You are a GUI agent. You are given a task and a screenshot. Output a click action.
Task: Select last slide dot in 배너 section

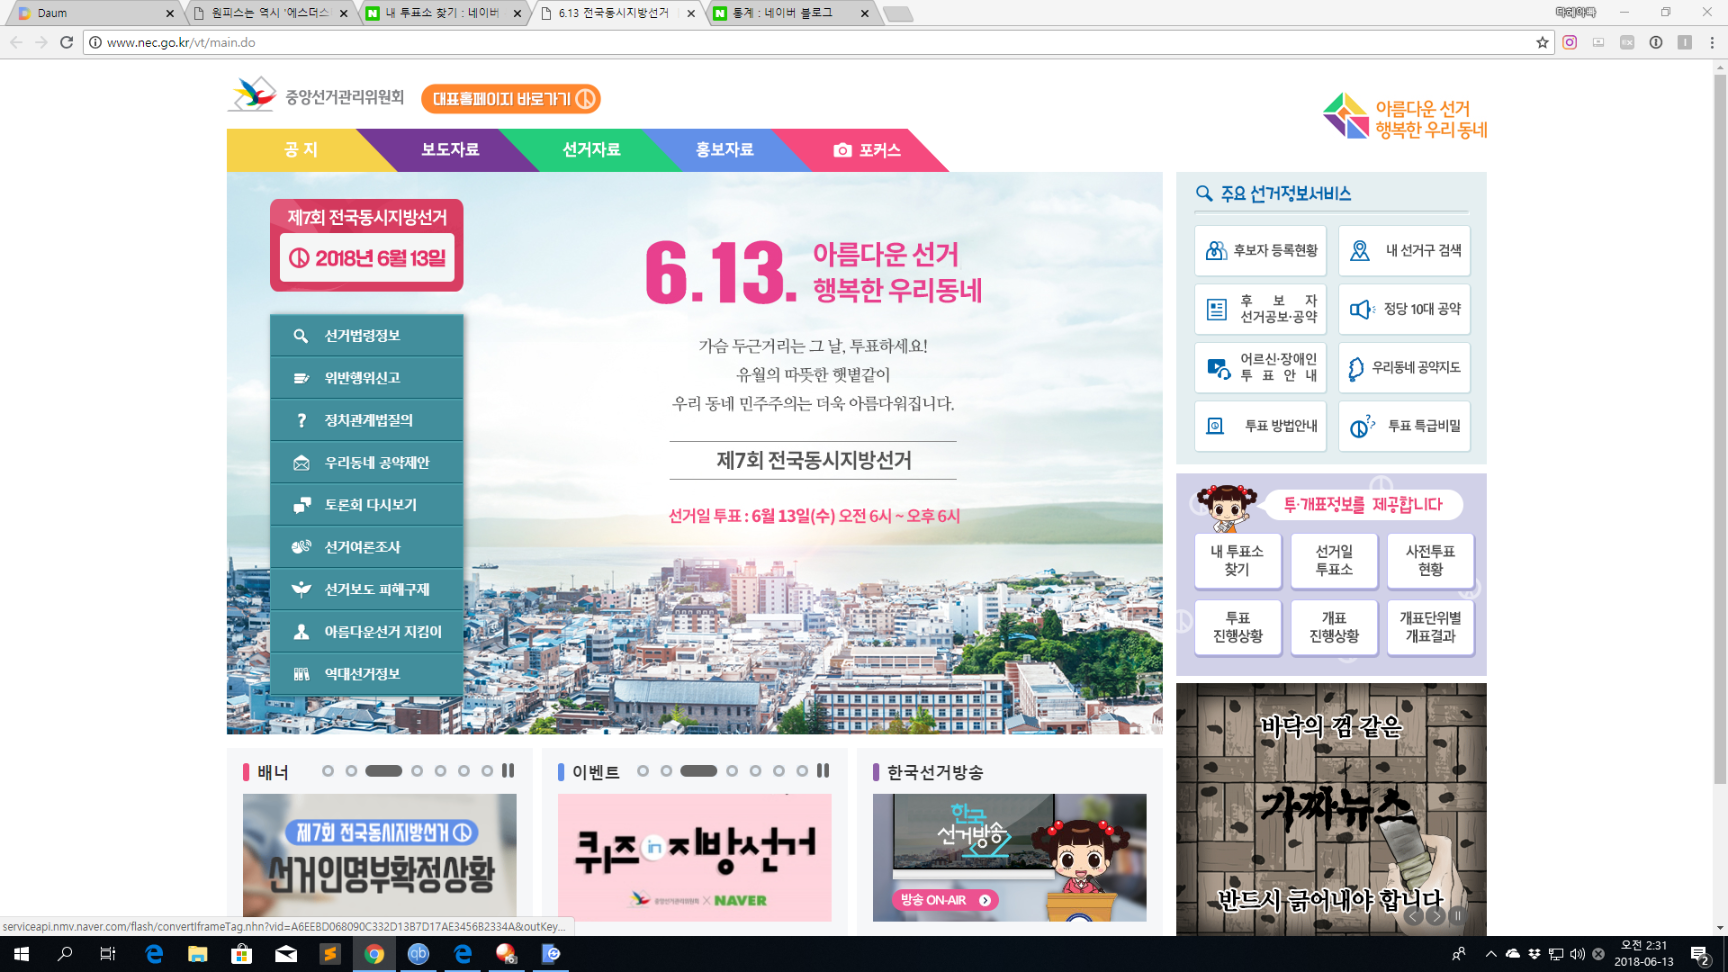pos(487,771)
